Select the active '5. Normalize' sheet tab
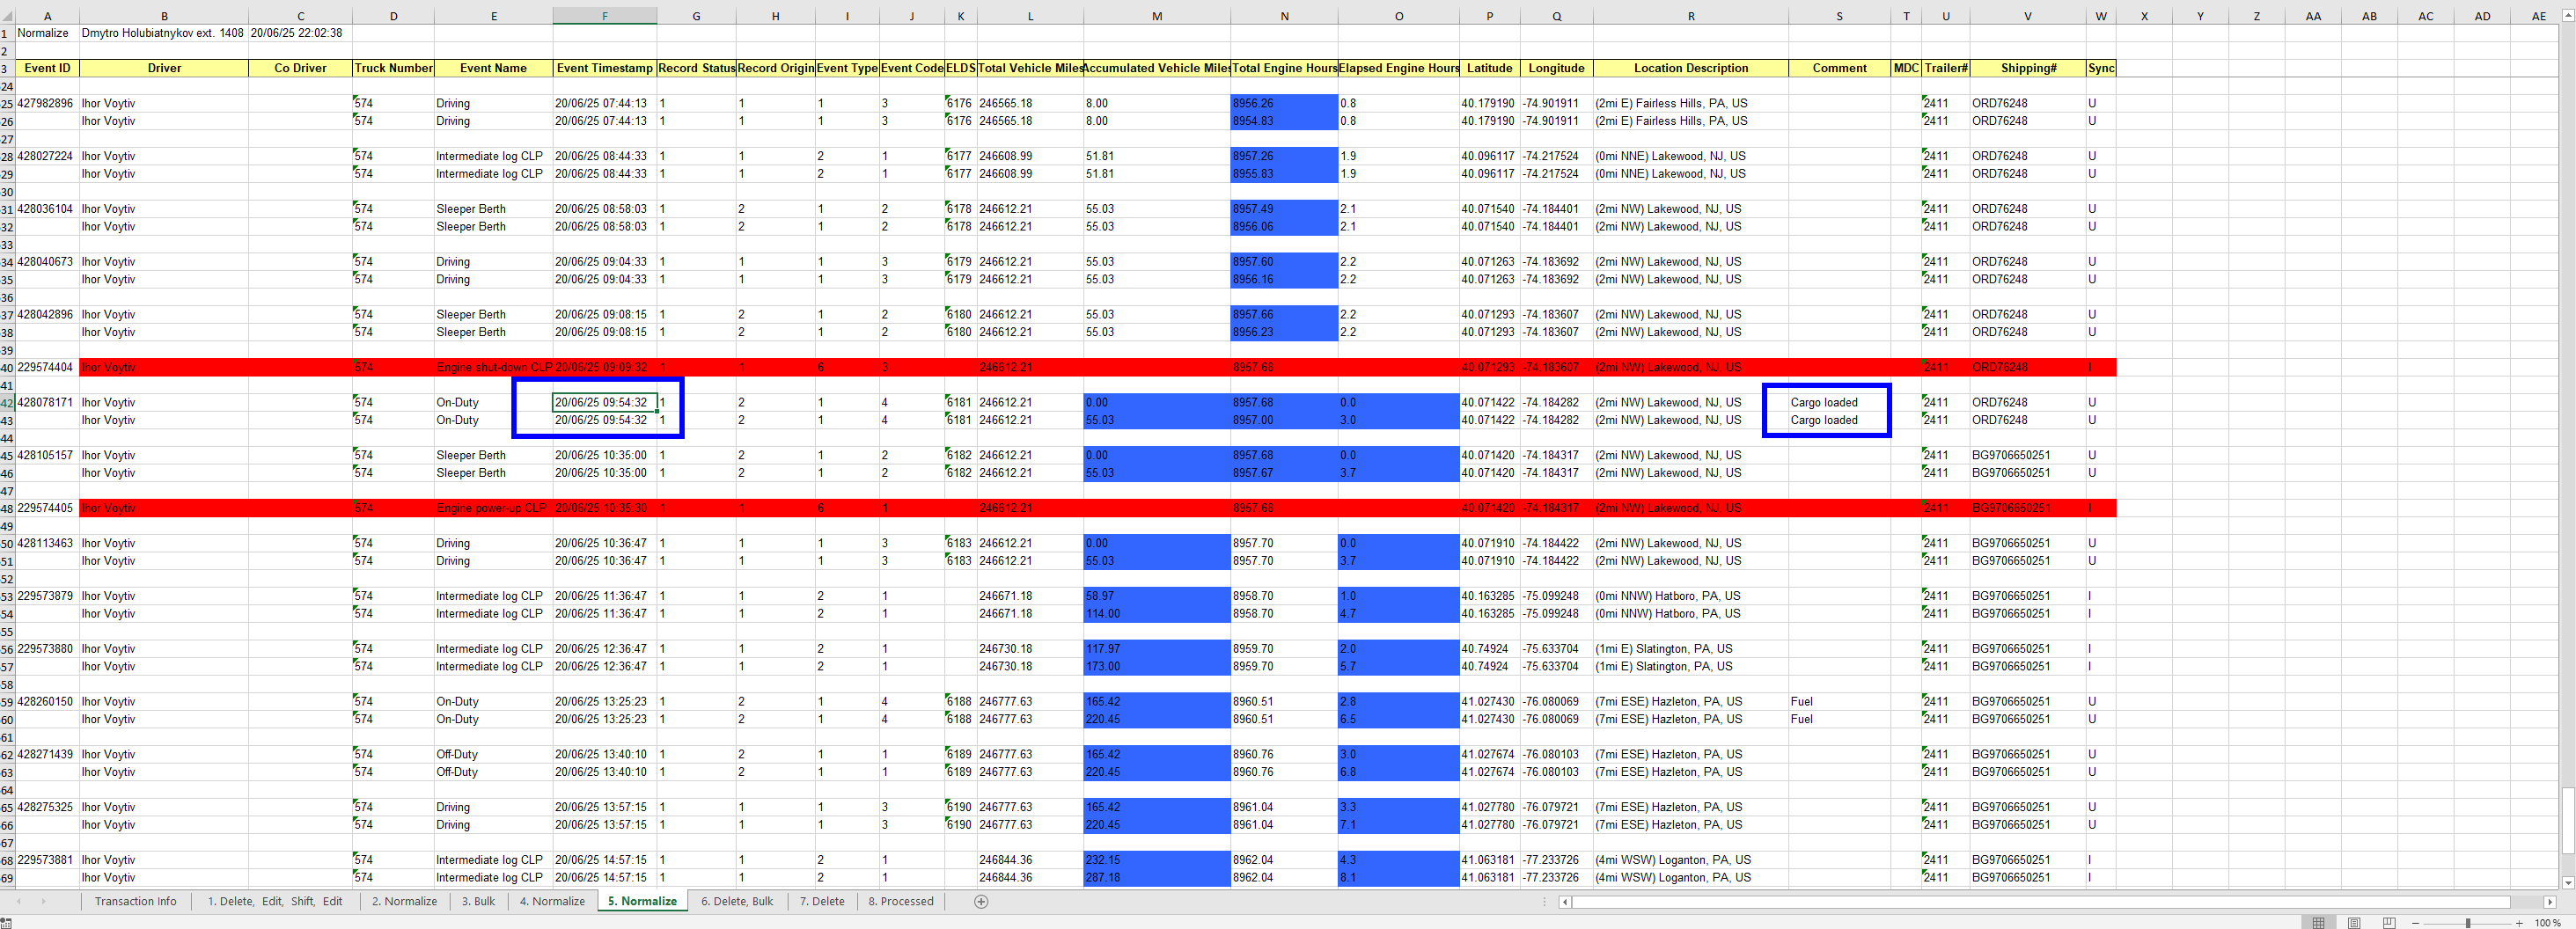Image resolution: width=2576 pixels, height=929 pixels. tap(642, 901)
